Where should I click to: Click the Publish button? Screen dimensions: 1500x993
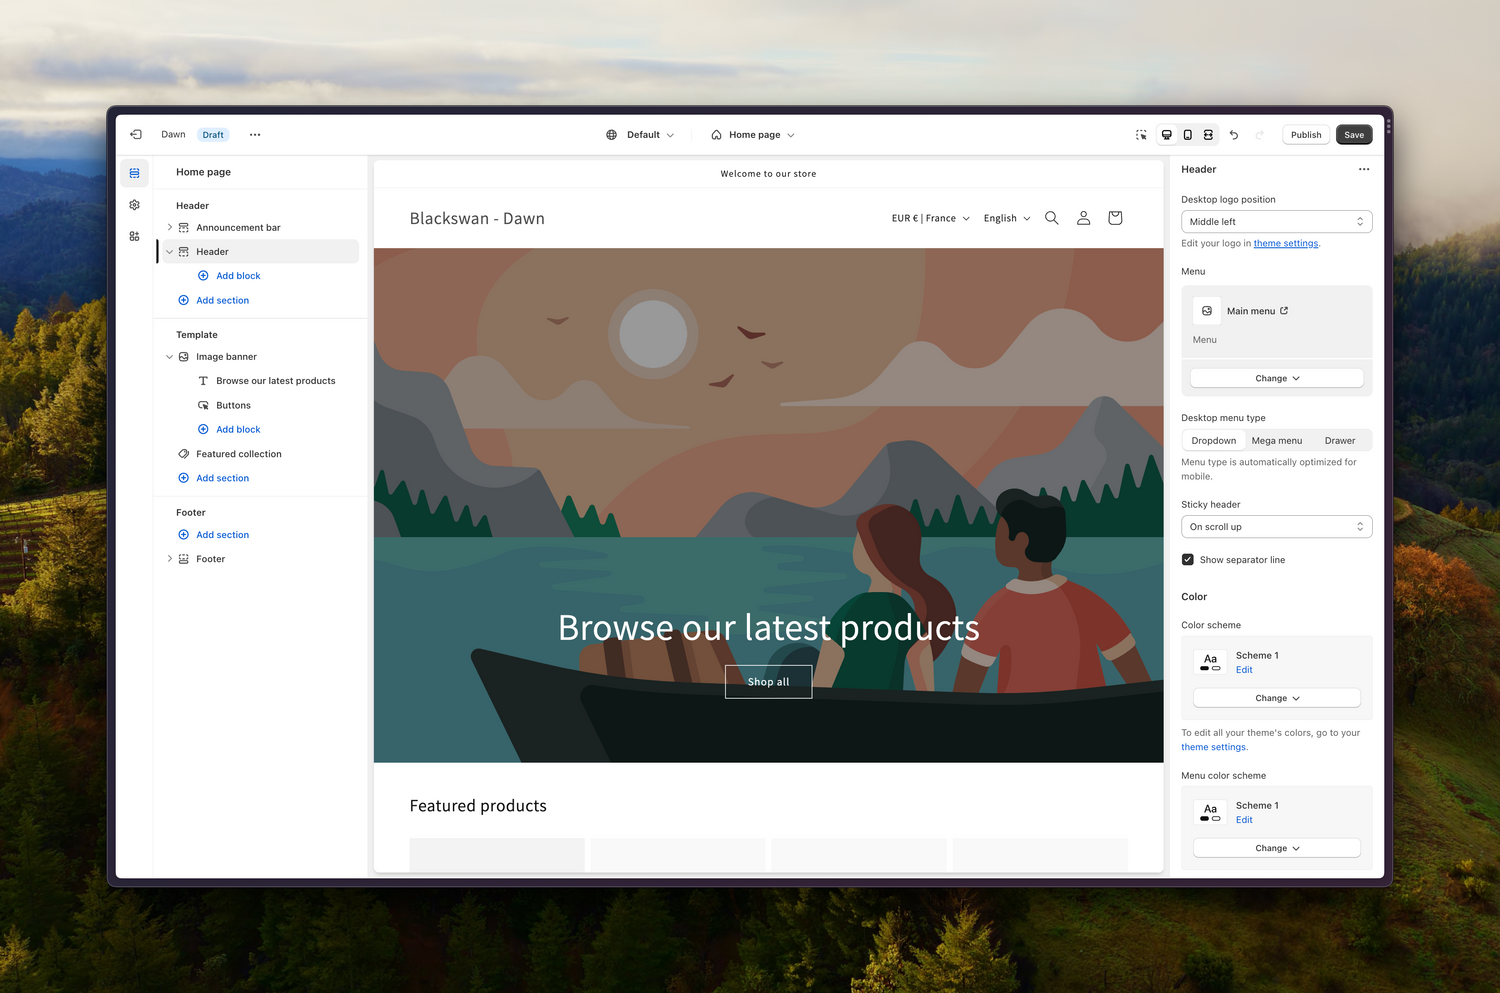(1305, 134)
